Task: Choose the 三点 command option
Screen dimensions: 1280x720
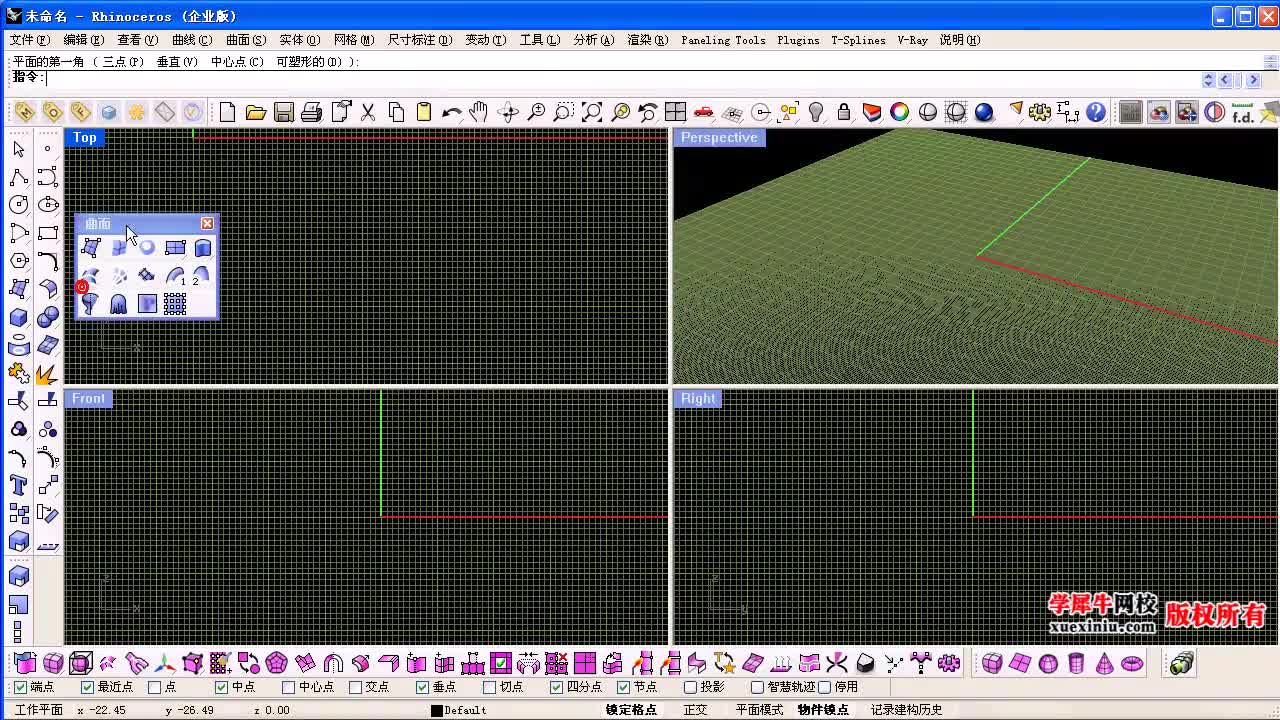Action: pyautogui.click(x=123, y=62)
